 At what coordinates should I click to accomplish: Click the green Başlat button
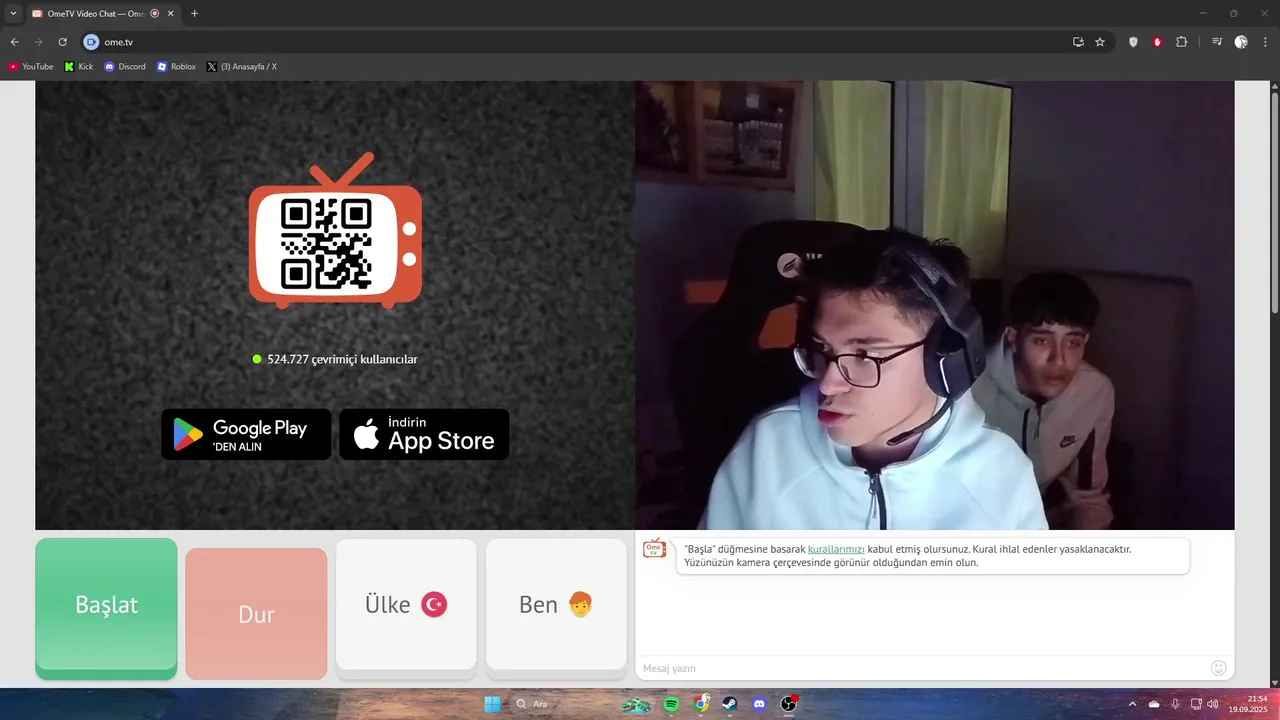tap(106, 607)
